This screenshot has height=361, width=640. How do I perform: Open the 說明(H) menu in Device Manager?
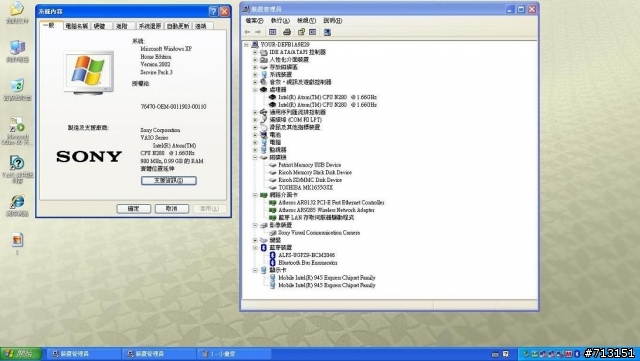(333, 20)
